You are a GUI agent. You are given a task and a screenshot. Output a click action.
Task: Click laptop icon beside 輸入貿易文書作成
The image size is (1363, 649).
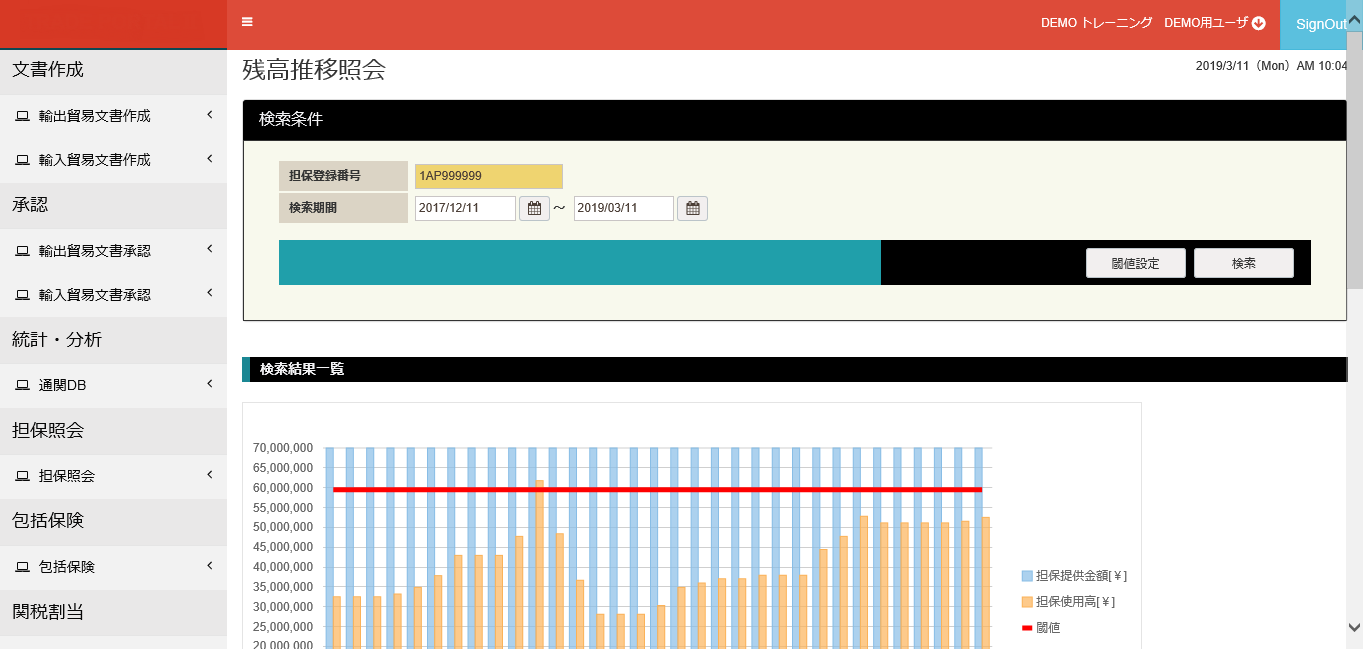point(22,160)
